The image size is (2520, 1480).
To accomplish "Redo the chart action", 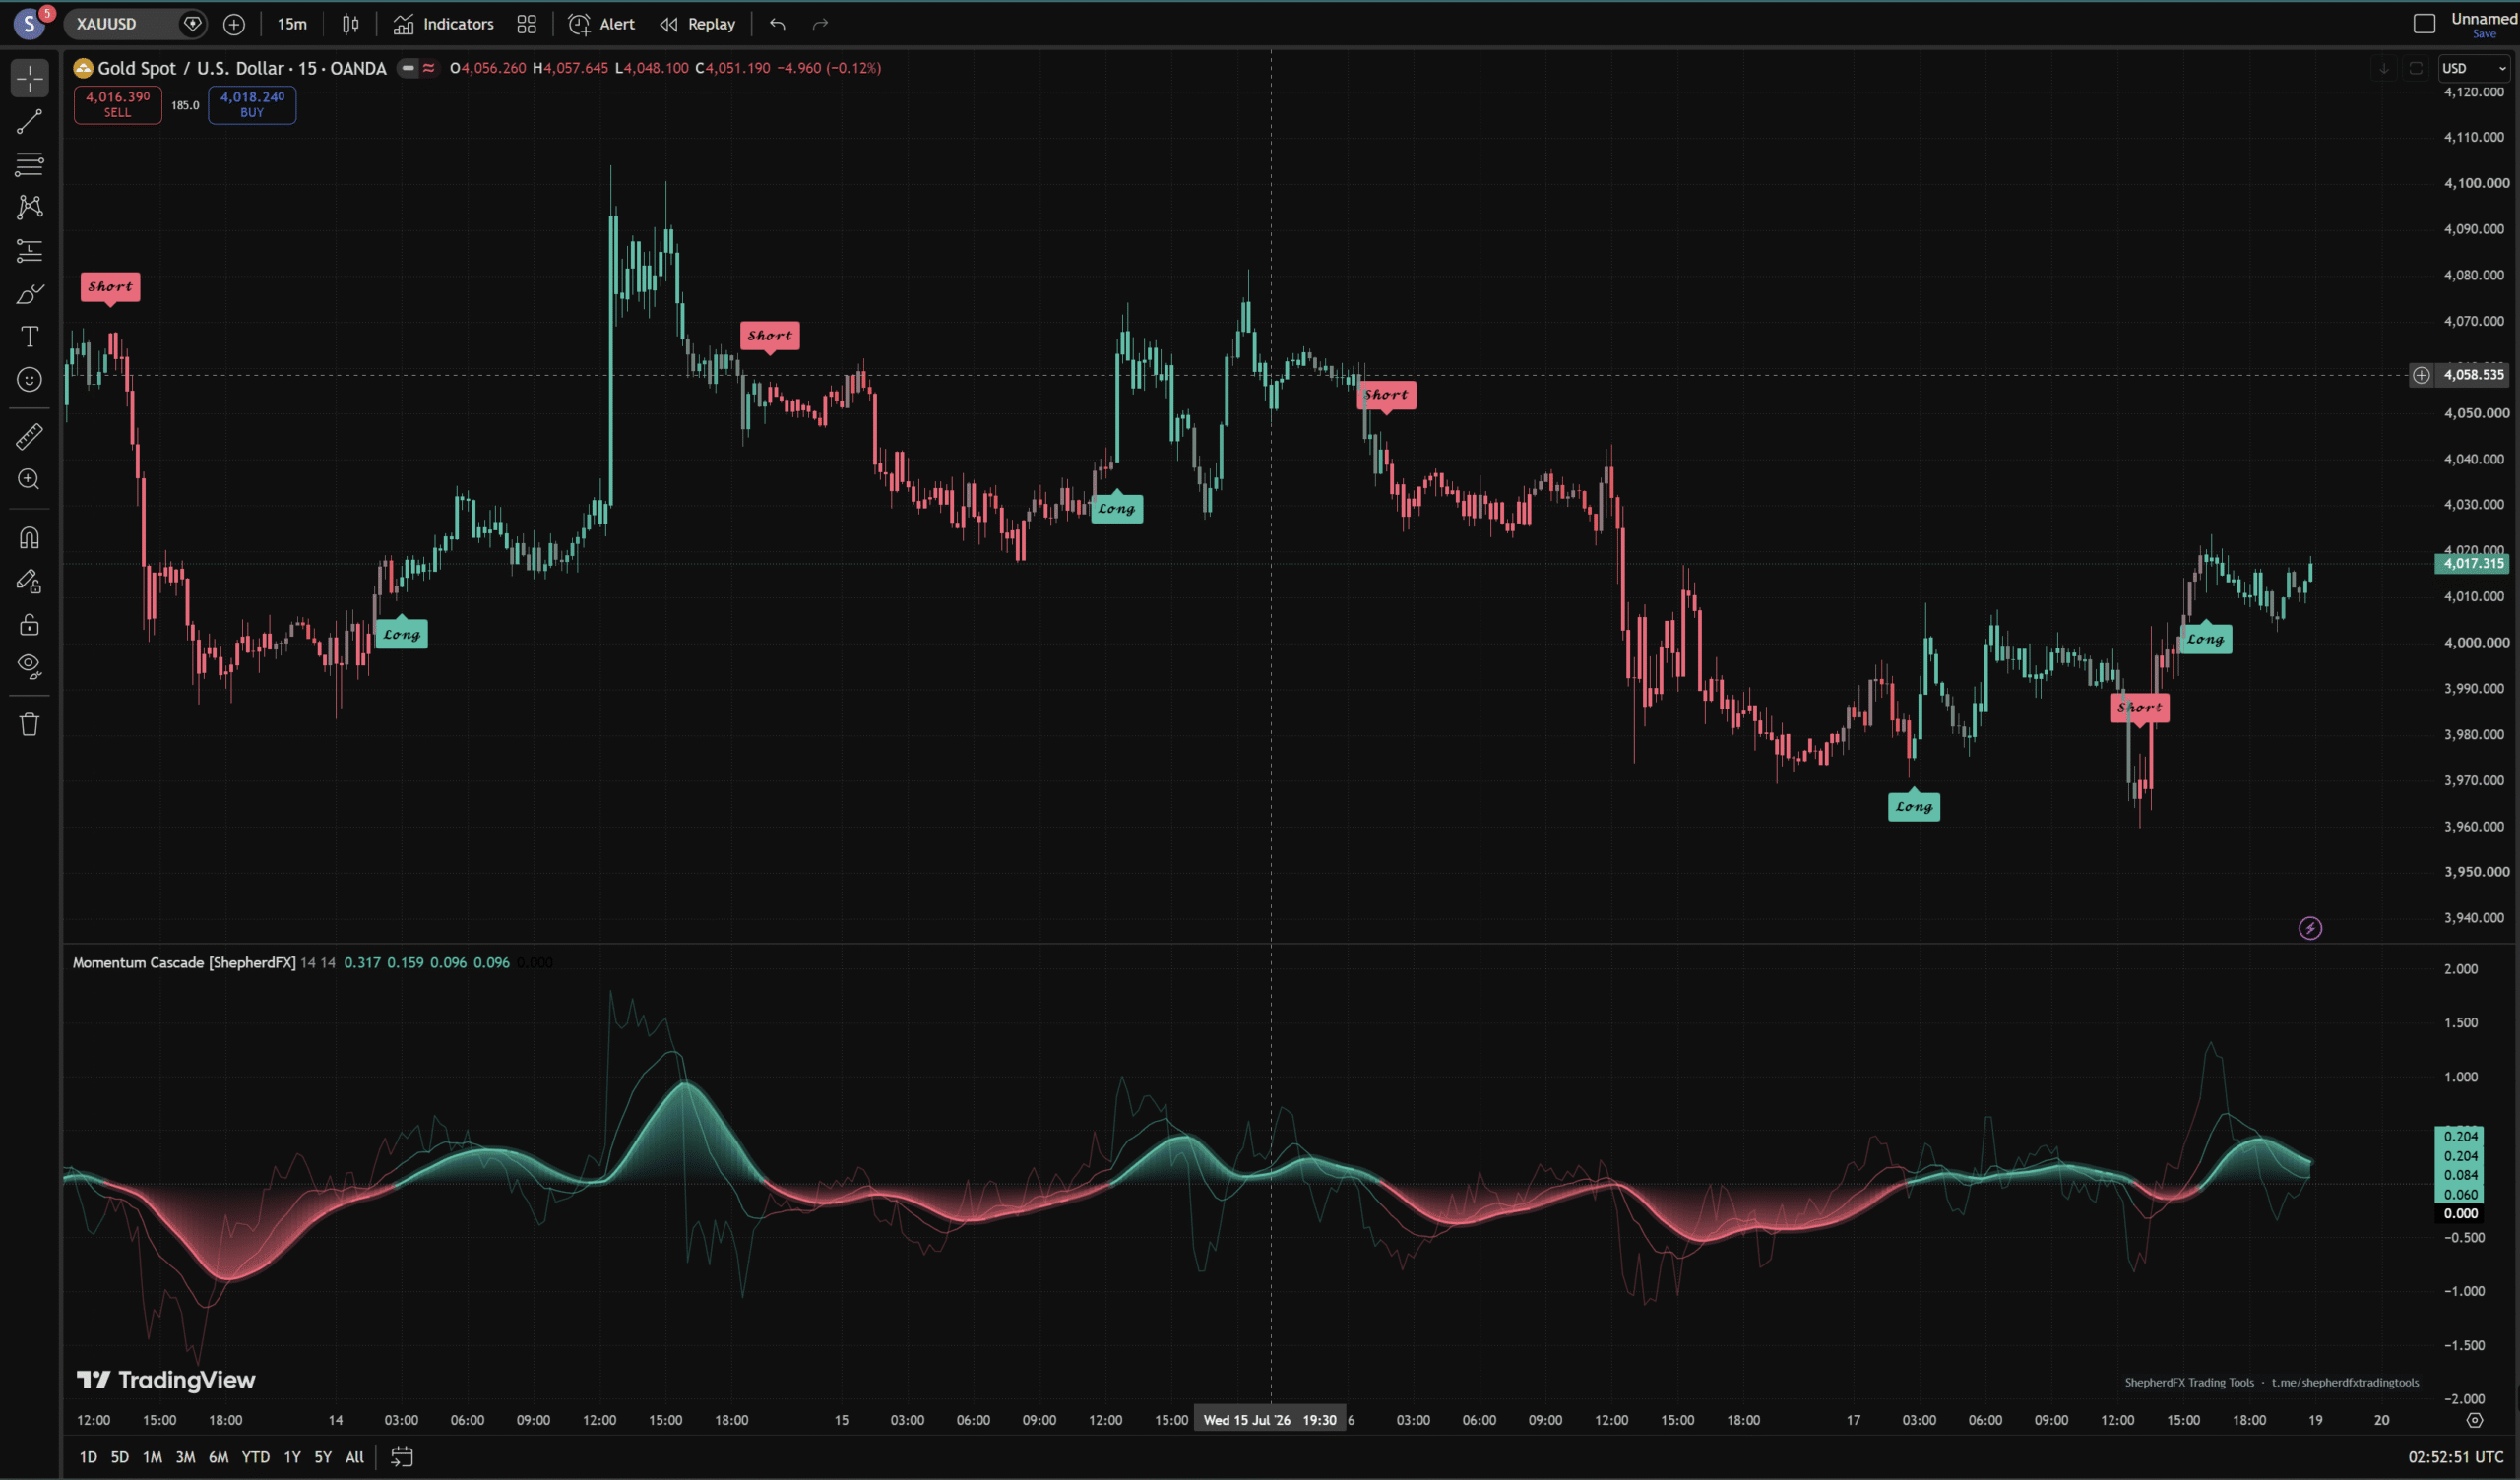I will click(820, 24).
